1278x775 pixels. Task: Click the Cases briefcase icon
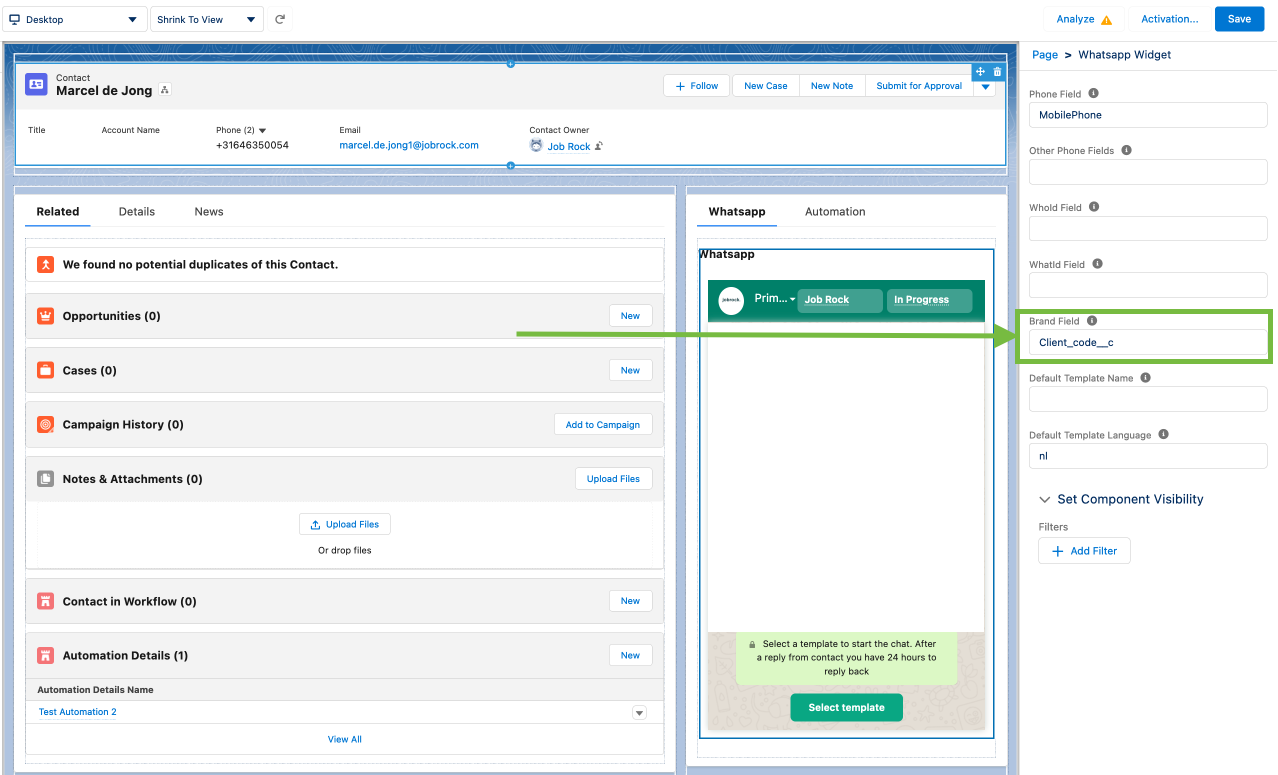pyautogui.click(x=45, y=370)
